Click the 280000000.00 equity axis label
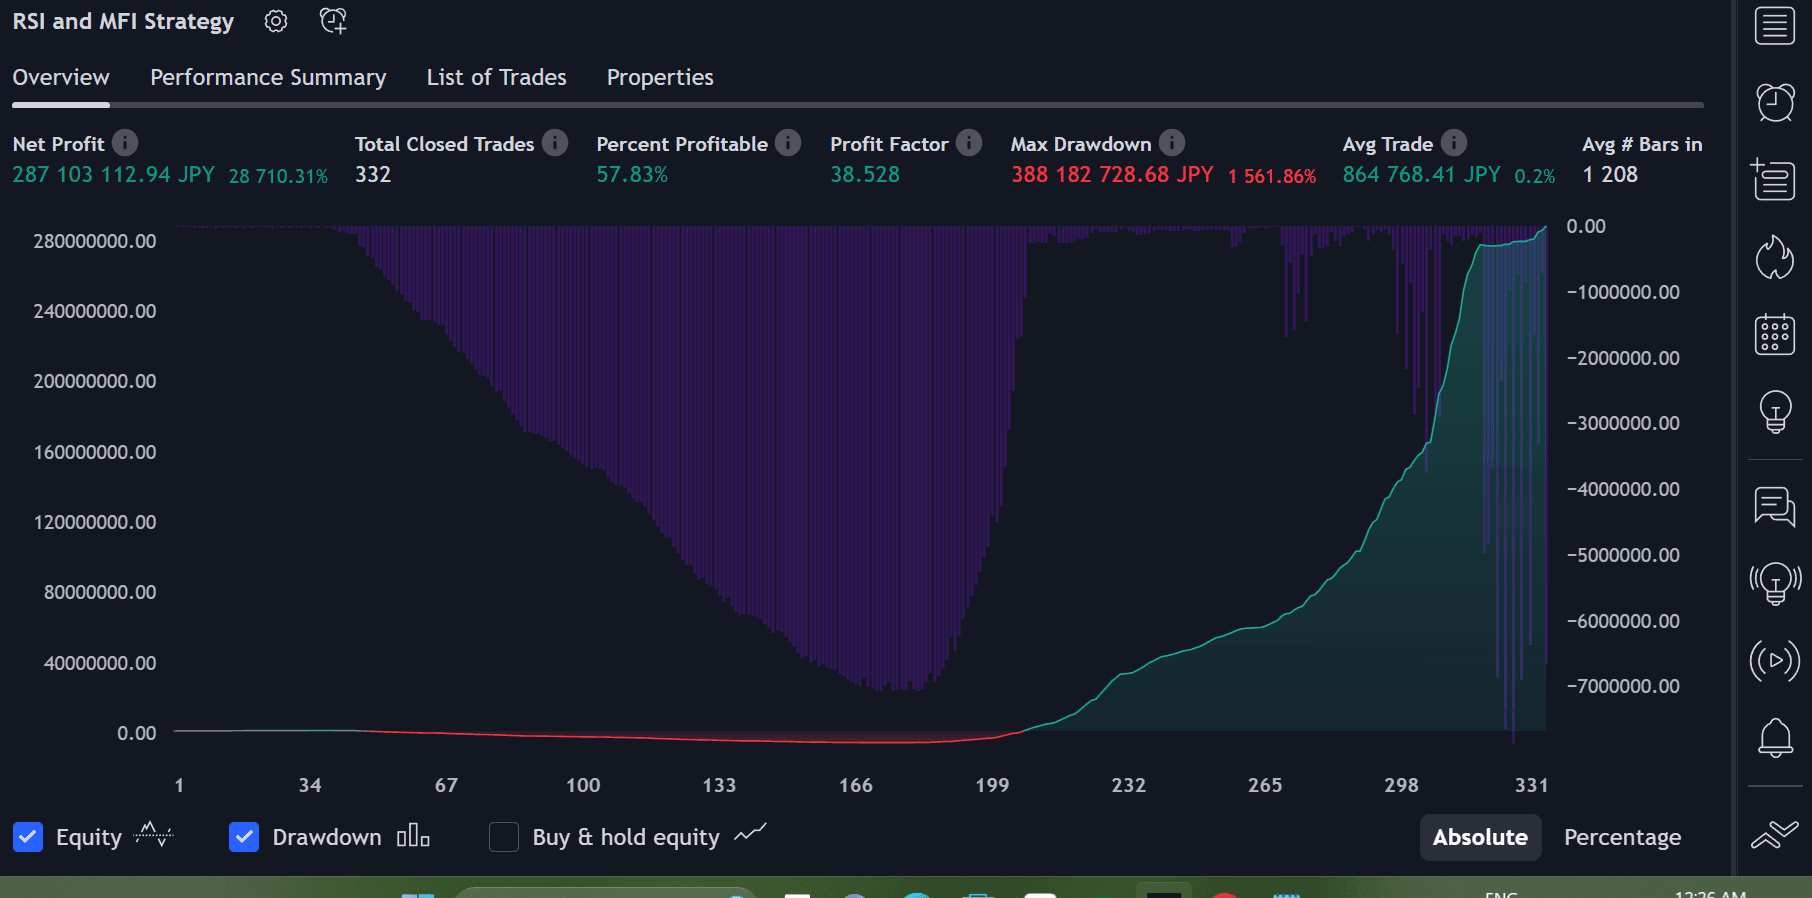Viewport: 1812px width, 898px height. [95, 241]
